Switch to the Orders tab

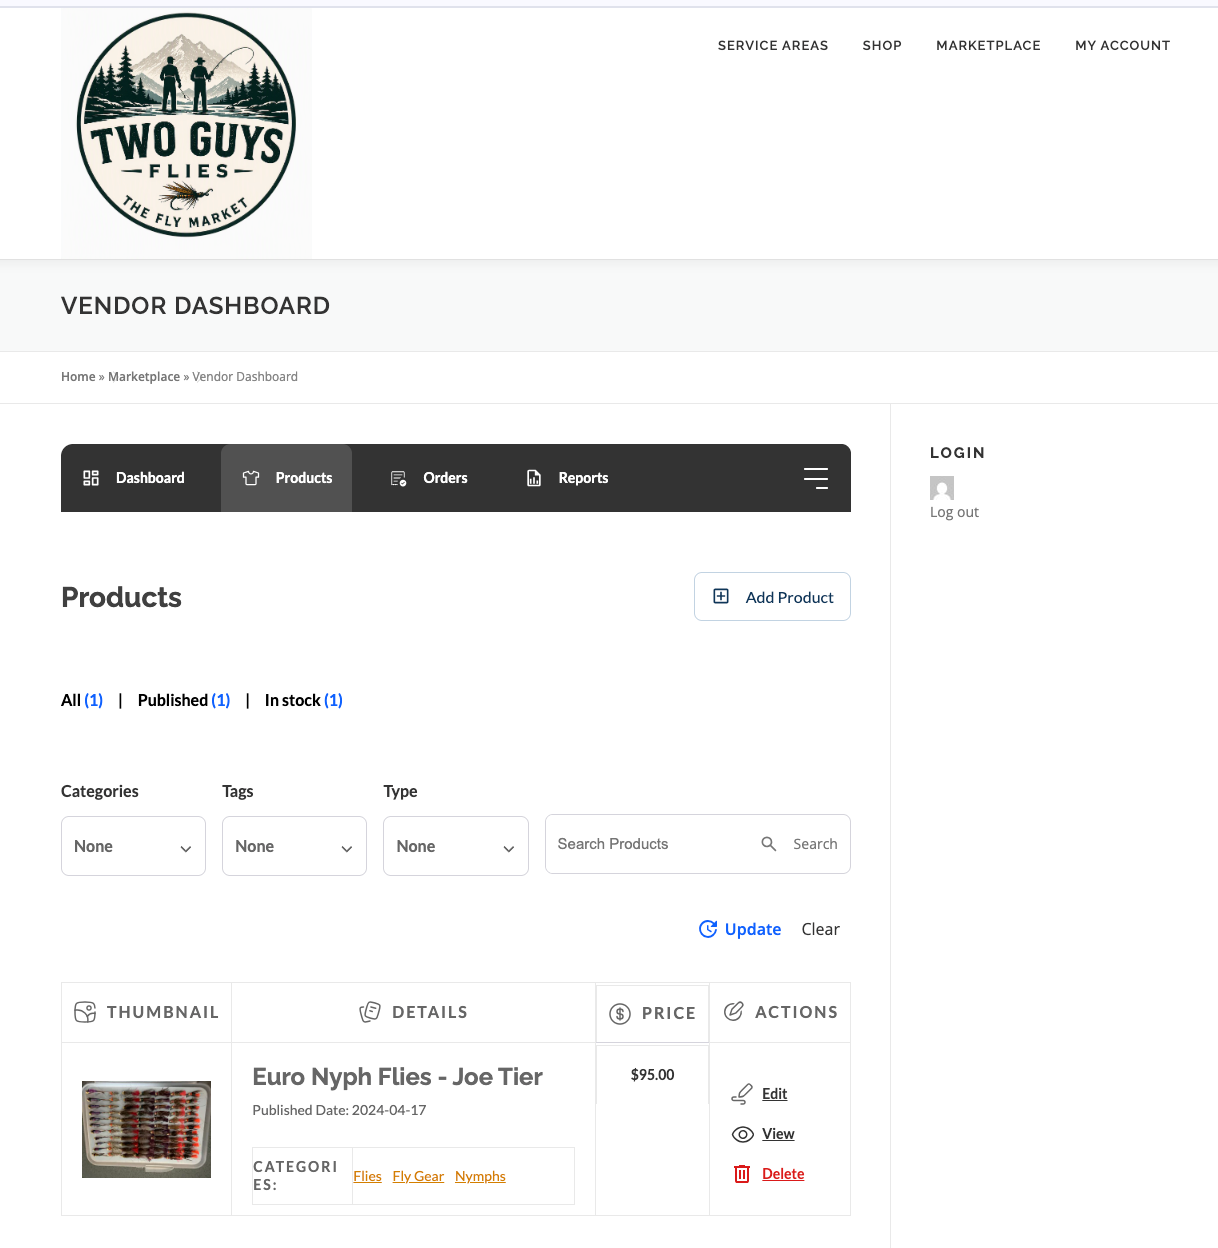click(x=429, y=478)
